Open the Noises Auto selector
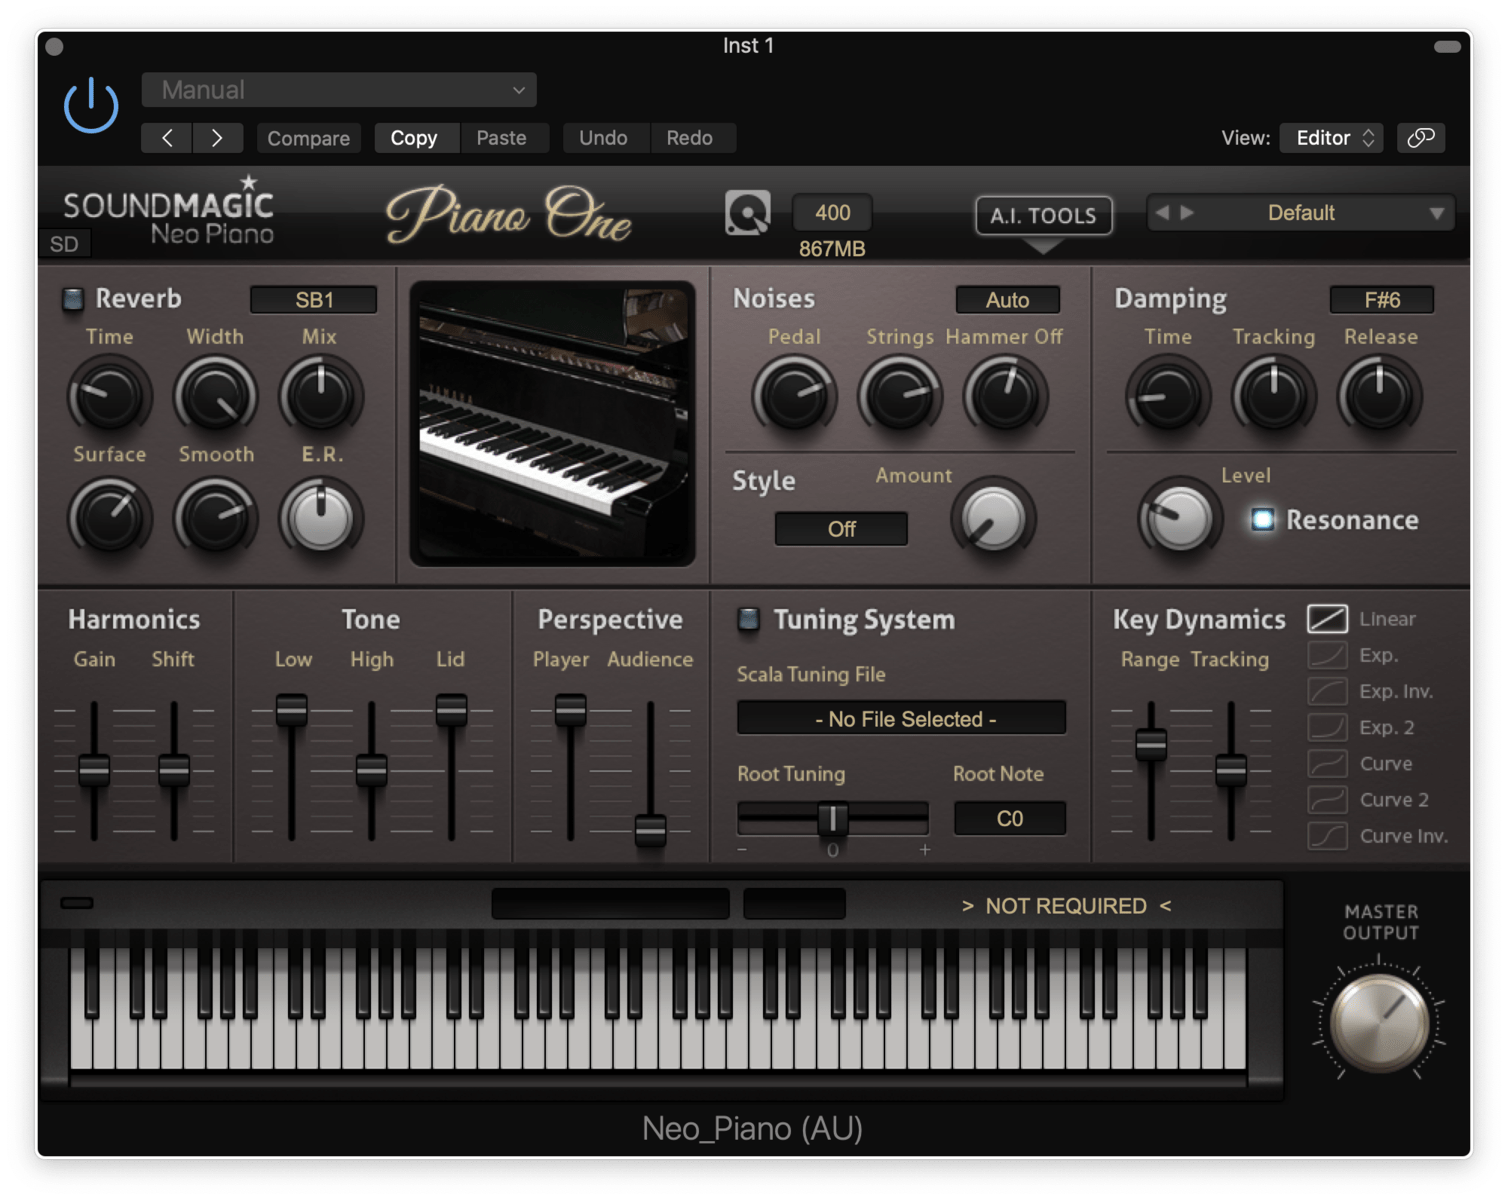 click(1007, 300)
